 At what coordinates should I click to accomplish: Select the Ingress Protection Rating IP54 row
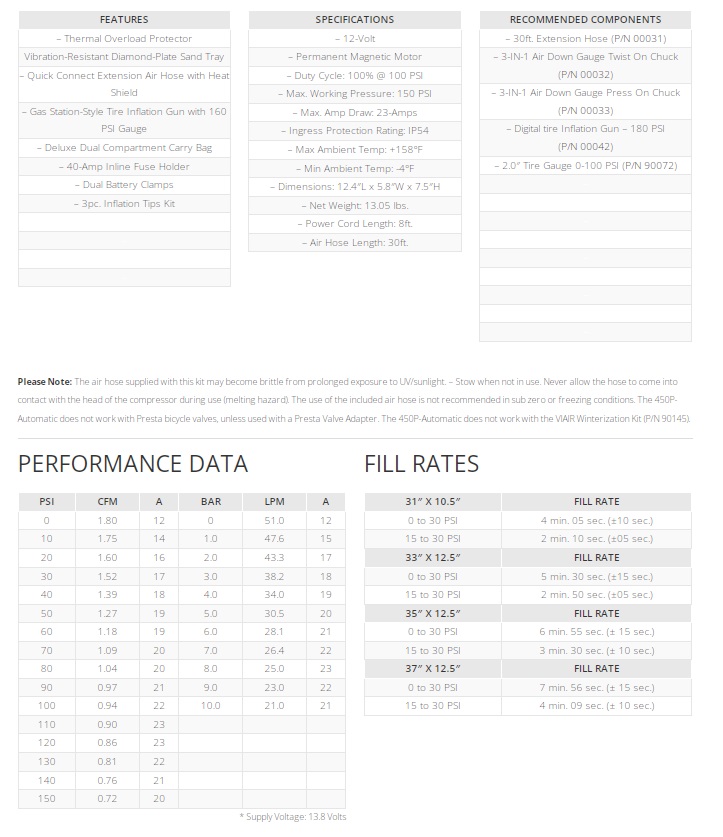[x=355, y=131]
